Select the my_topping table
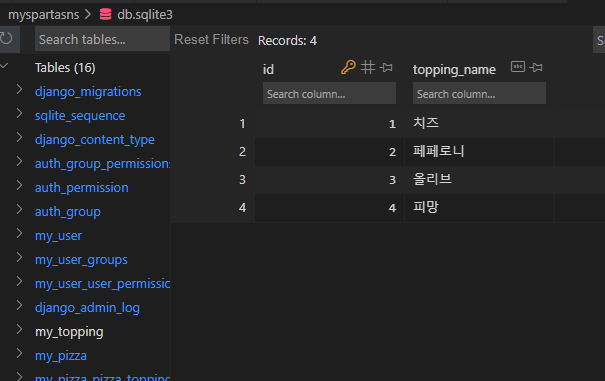605x381 pixels. tap(69, 332)
